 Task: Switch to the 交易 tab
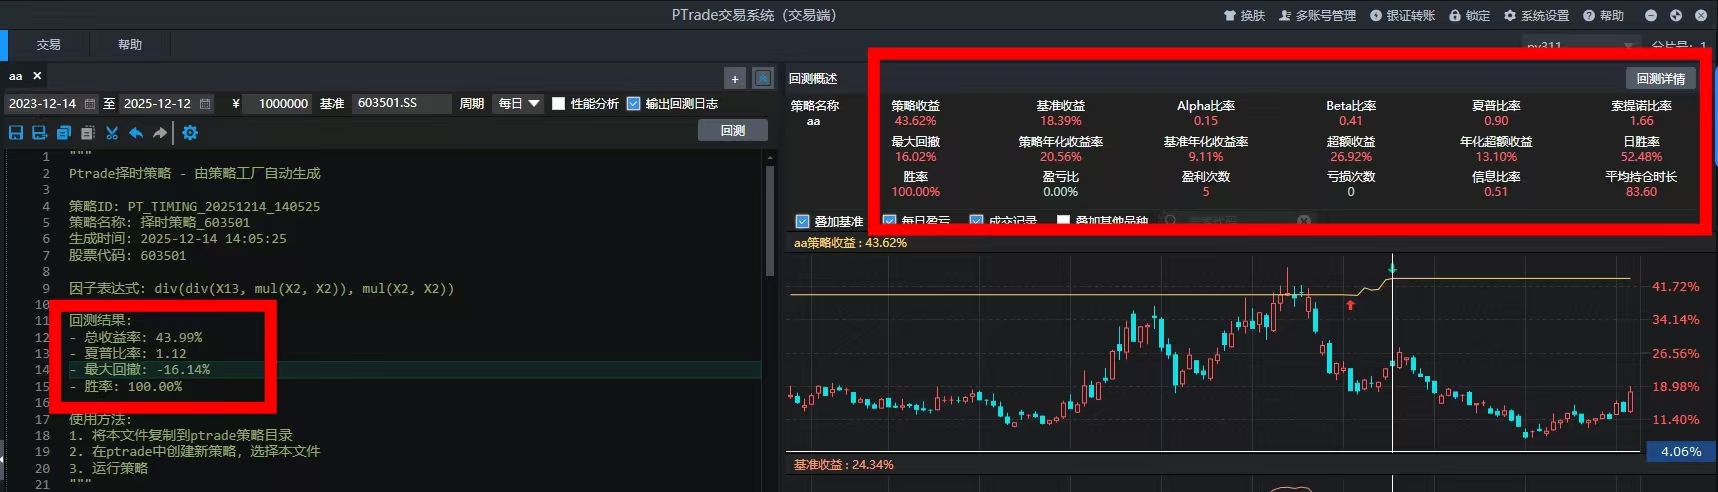[x=48, y=45]
